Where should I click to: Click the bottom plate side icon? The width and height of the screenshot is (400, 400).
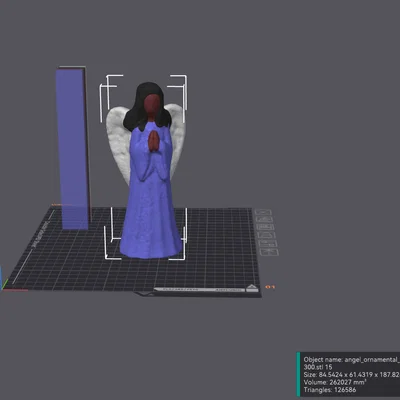[x=269, y=252]
